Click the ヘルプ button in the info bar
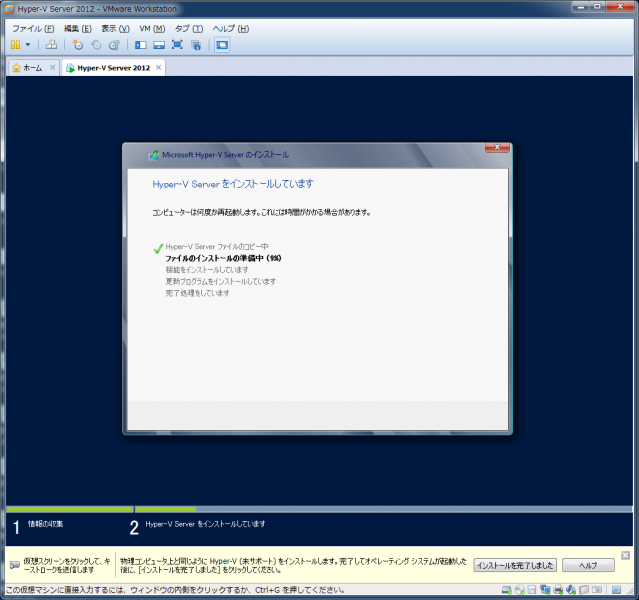 coord(588,565)
